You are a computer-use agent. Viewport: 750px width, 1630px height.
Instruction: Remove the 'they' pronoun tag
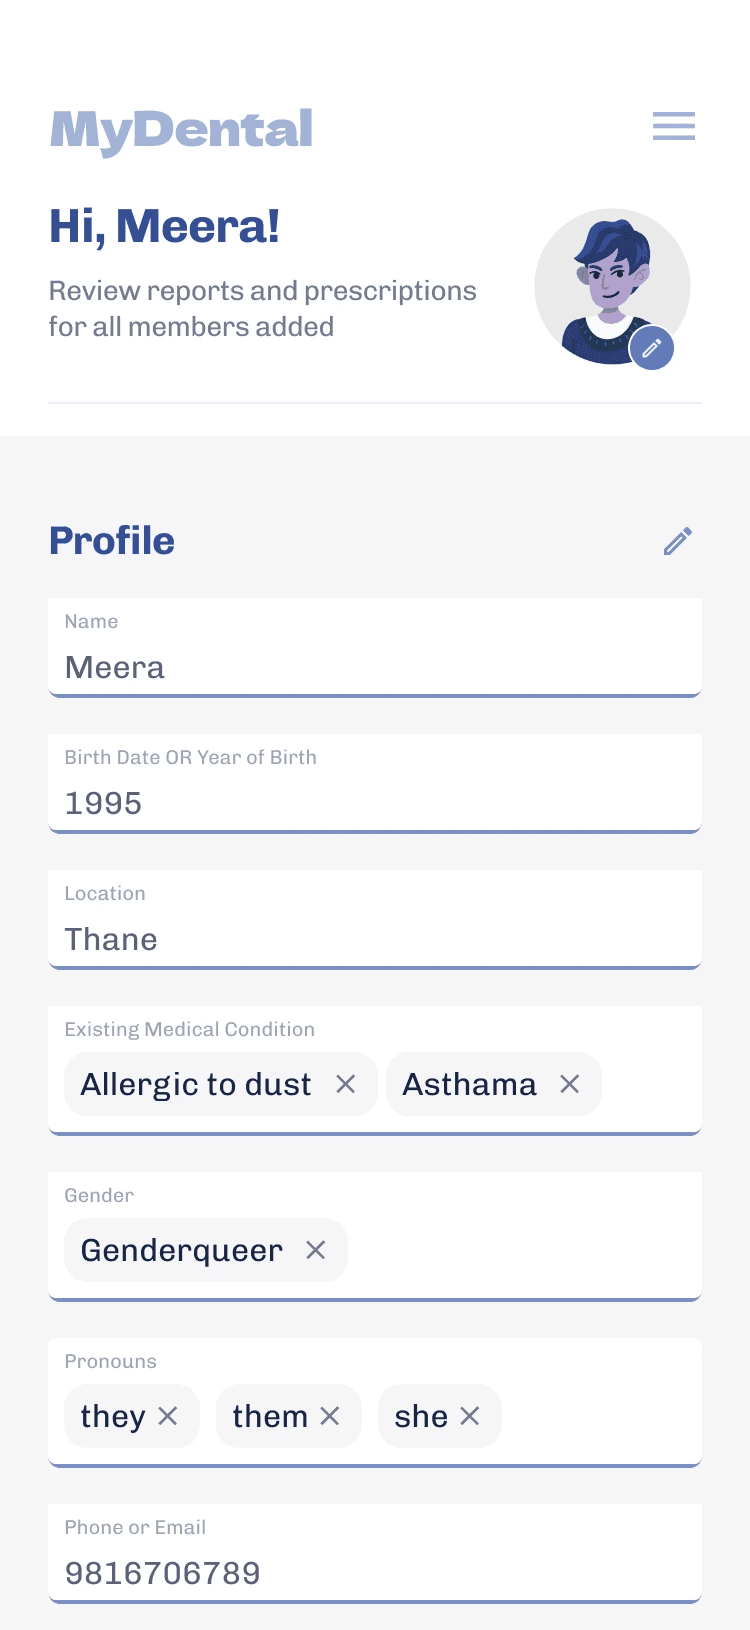point(168,1416)
